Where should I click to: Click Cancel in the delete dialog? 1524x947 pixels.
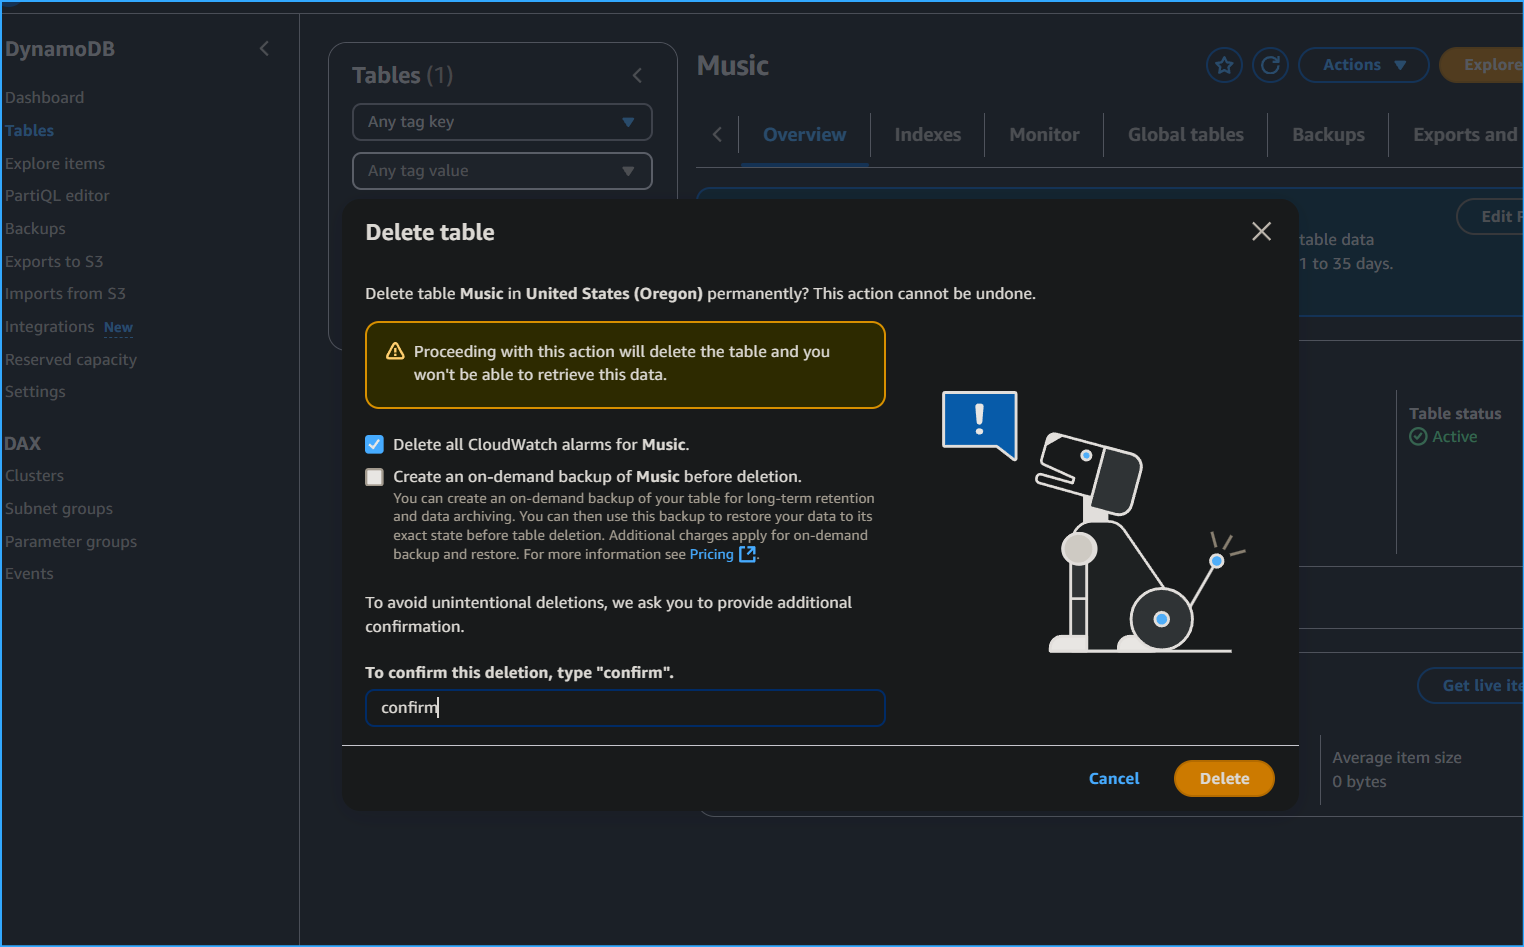click(1113, 779)
